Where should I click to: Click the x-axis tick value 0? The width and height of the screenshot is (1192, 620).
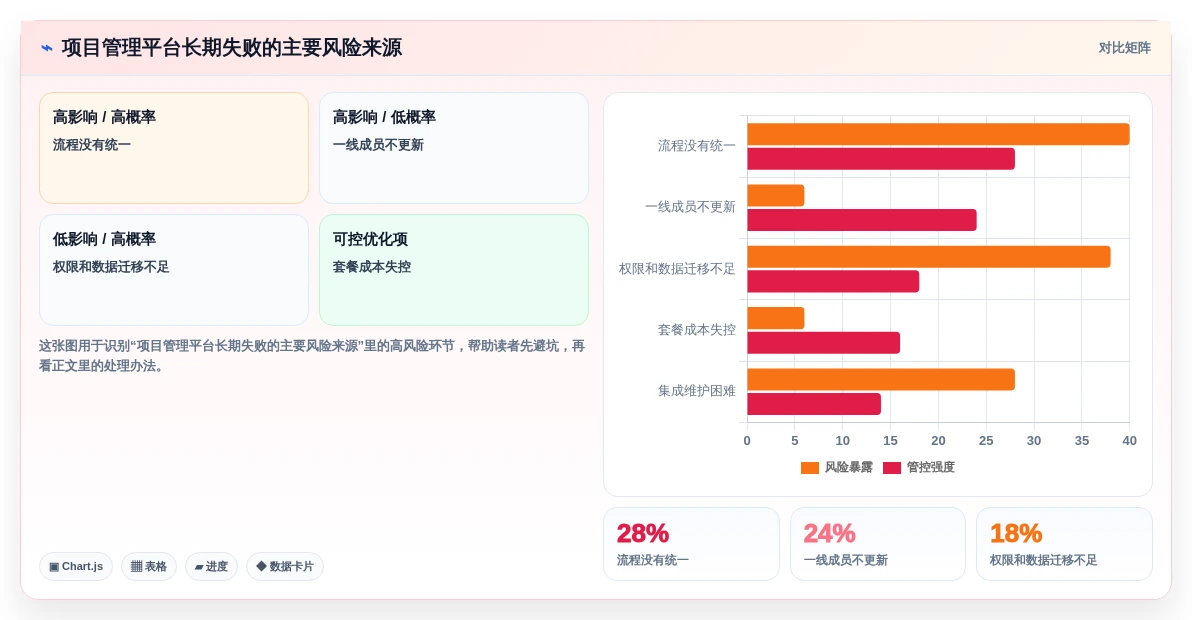click(x=747, y=441)
